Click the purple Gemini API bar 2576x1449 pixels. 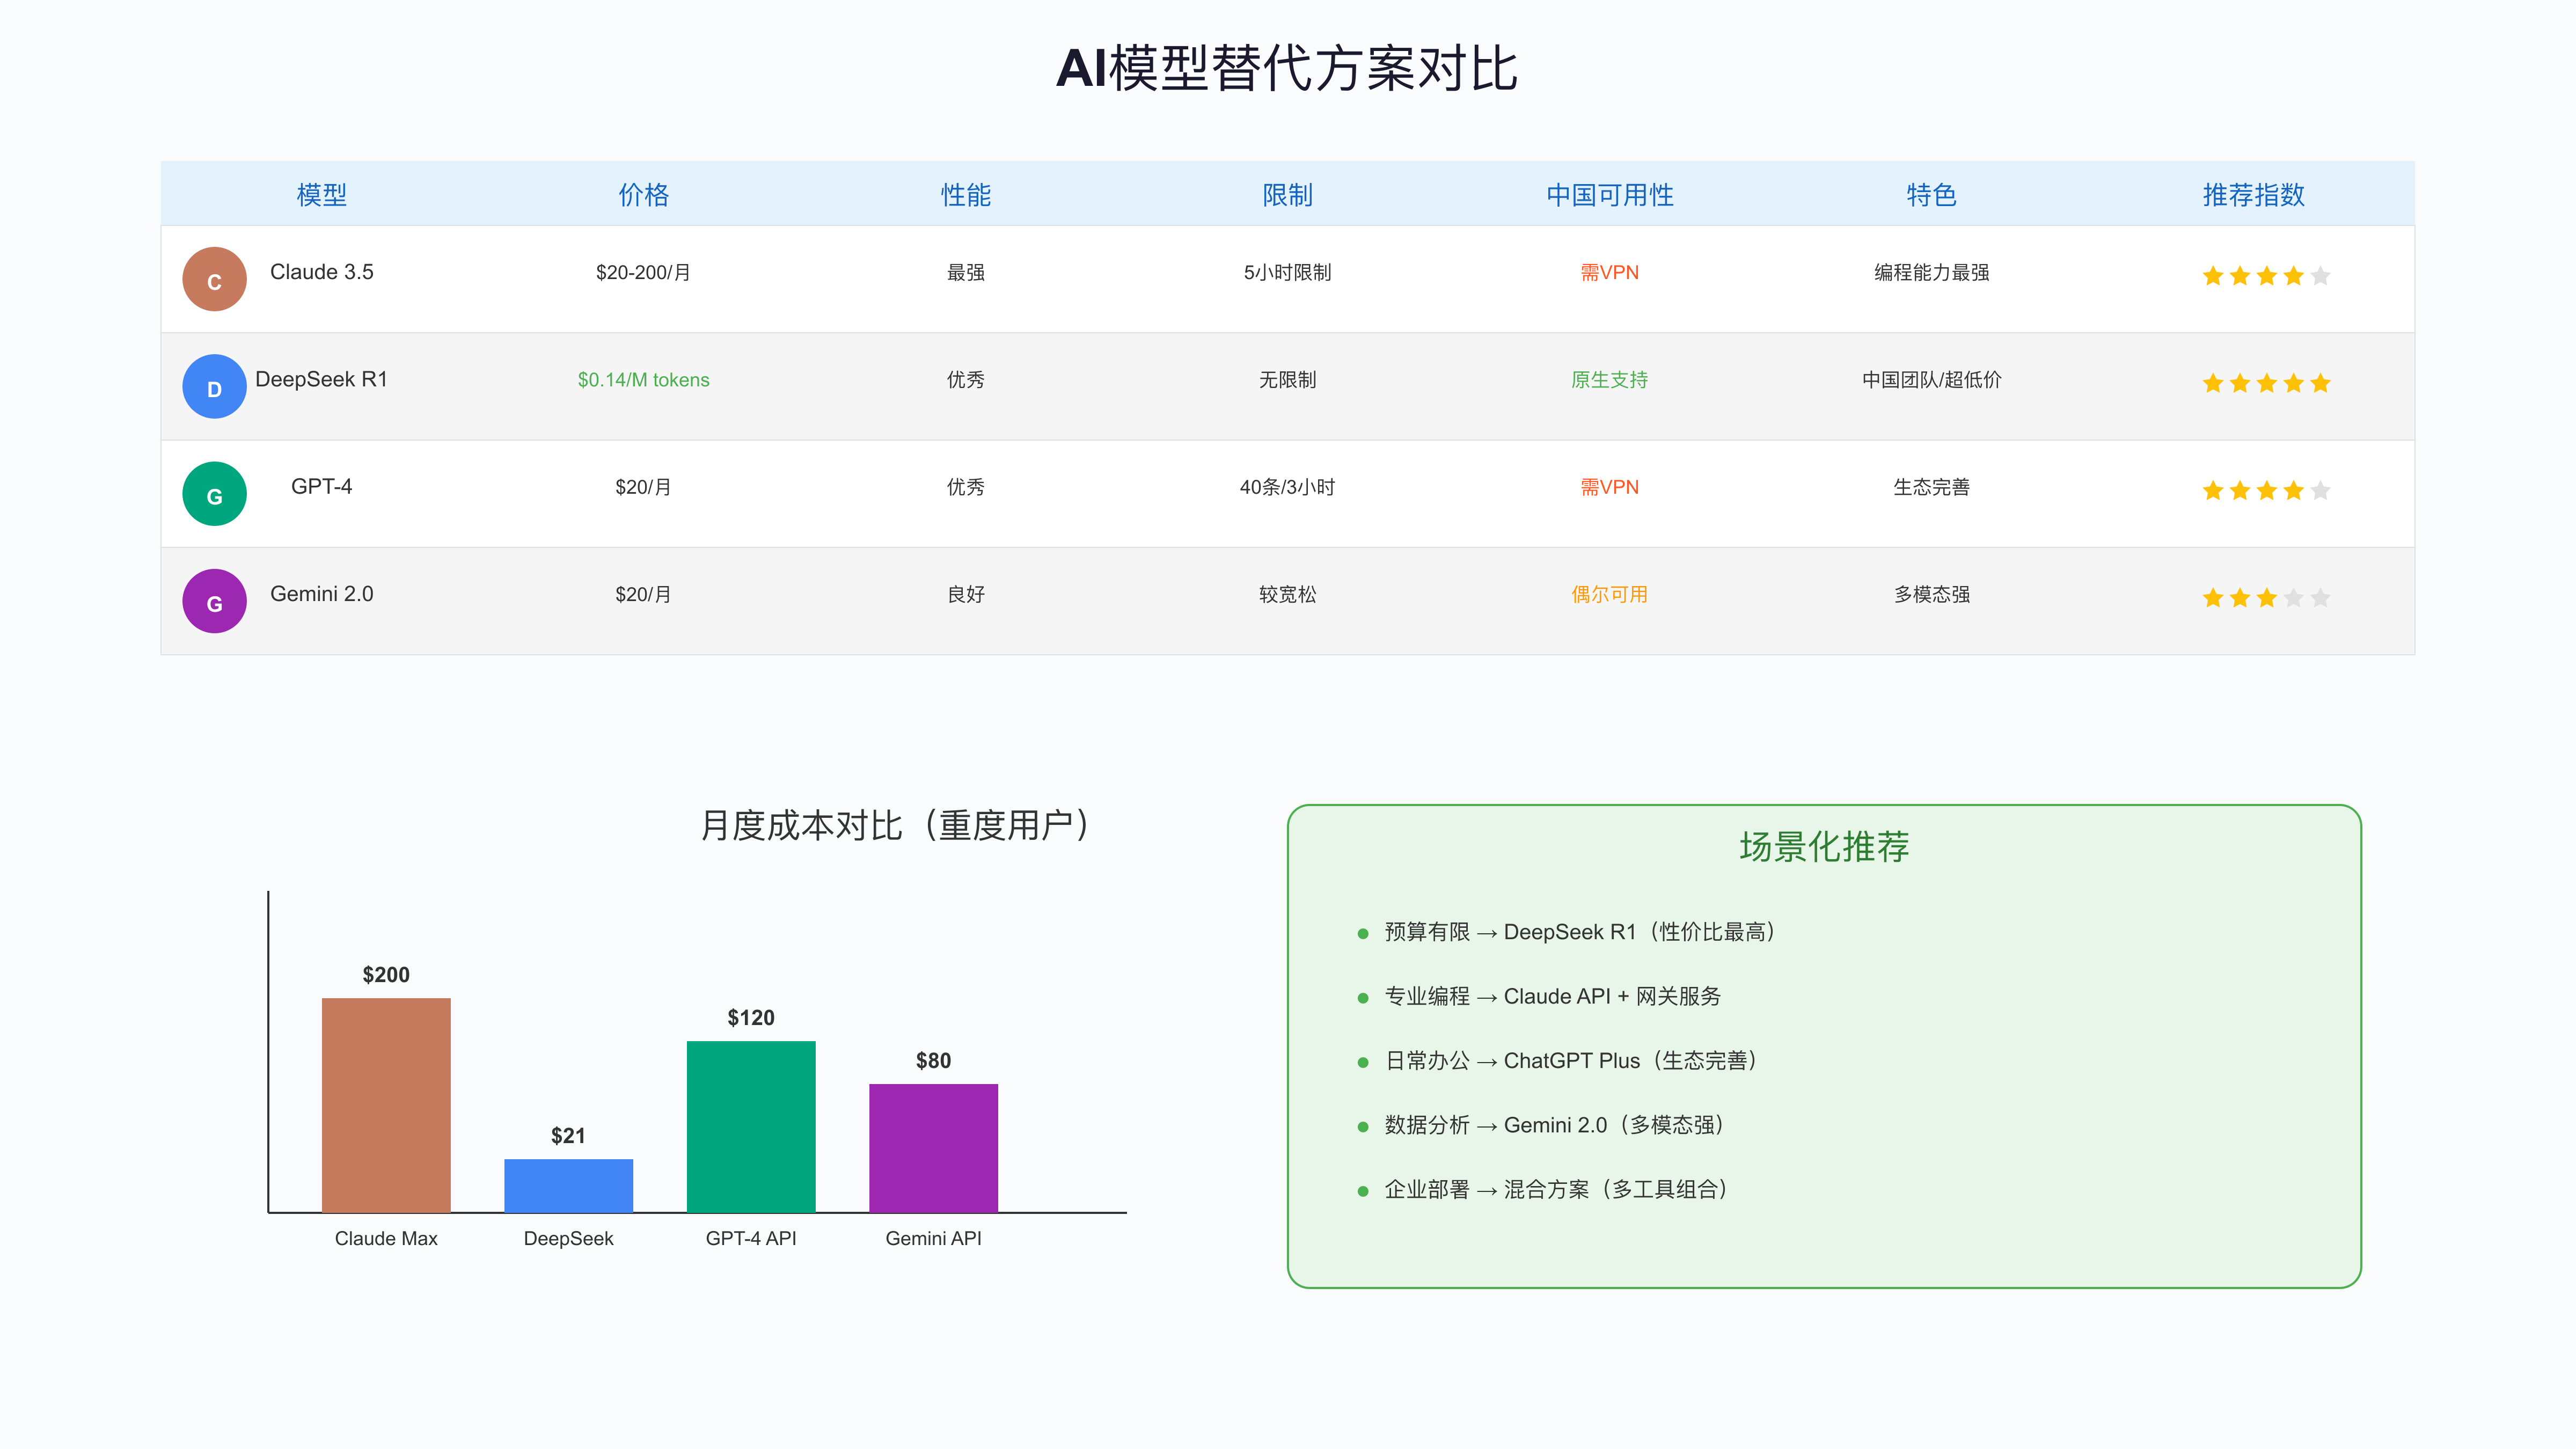[x=934, y=1148]
